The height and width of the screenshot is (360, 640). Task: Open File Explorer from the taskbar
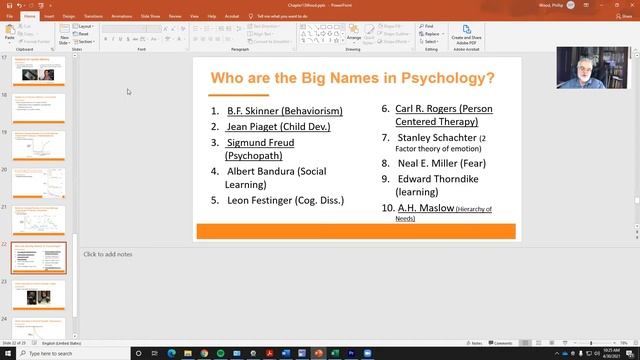188,353
